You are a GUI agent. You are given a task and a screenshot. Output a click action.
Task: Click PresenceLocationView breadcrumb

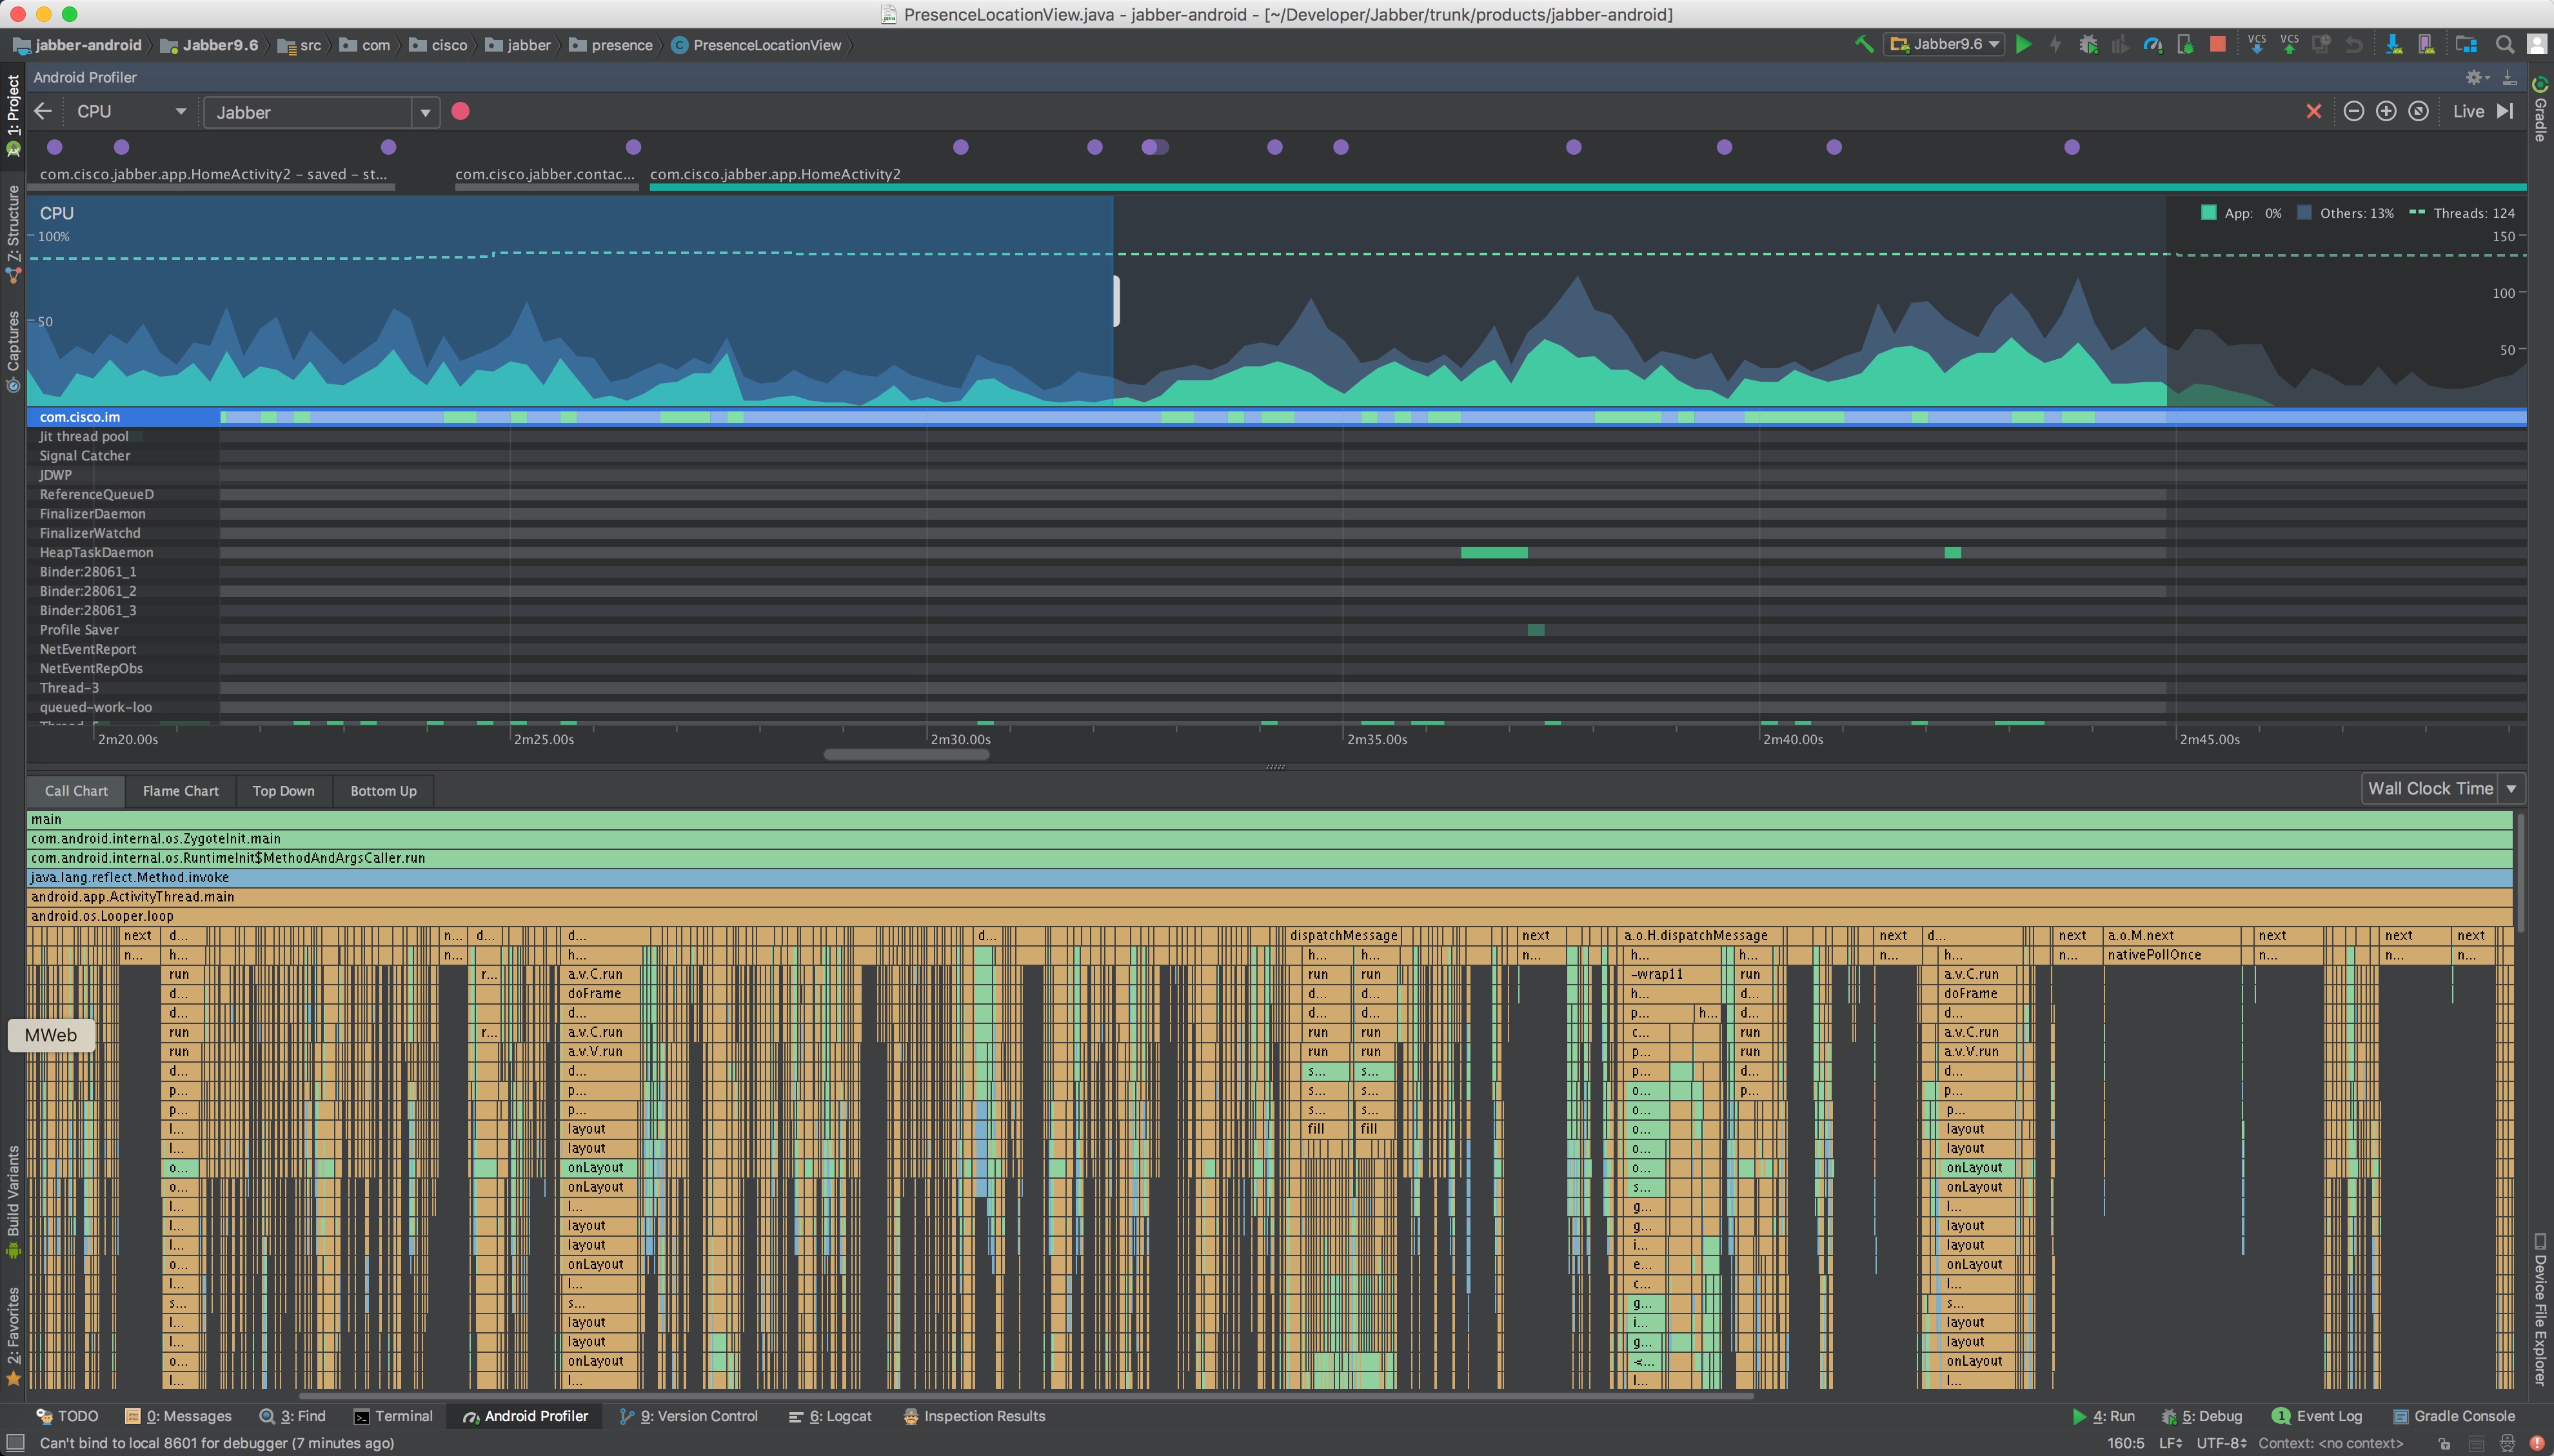pos(757,45)
